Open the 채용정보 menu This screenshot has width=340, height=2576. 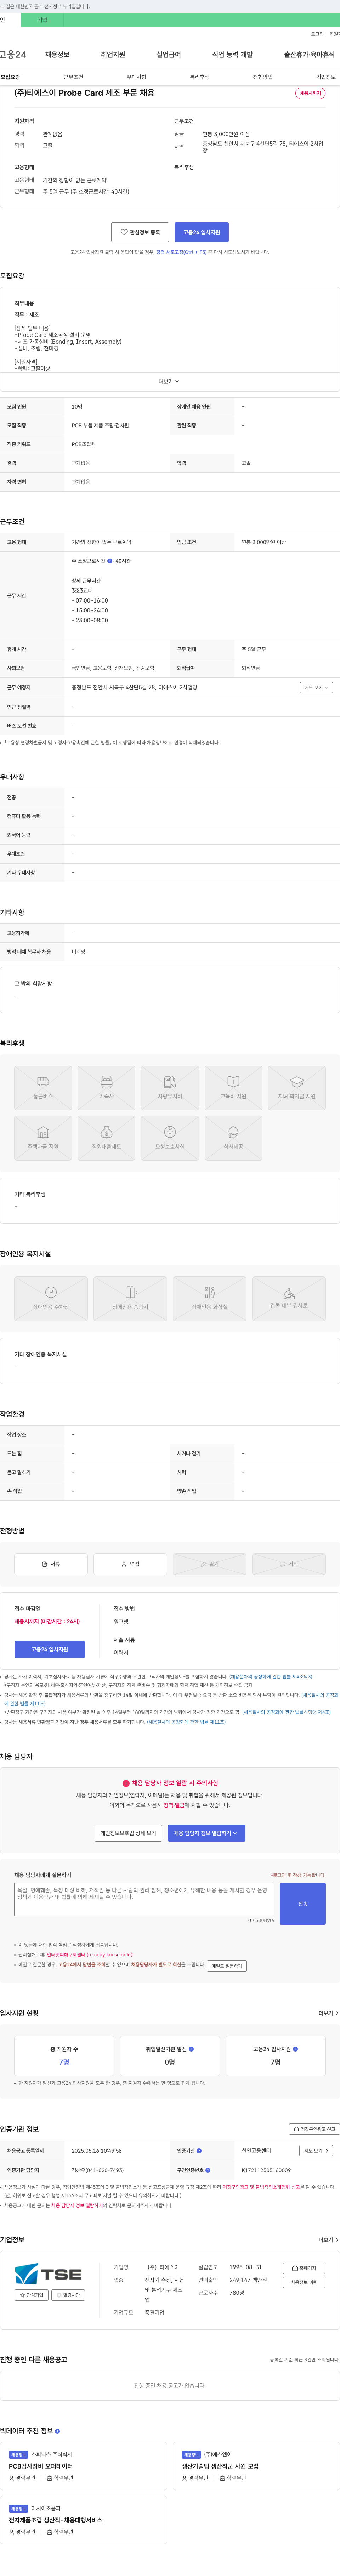[x=57, y=55]
